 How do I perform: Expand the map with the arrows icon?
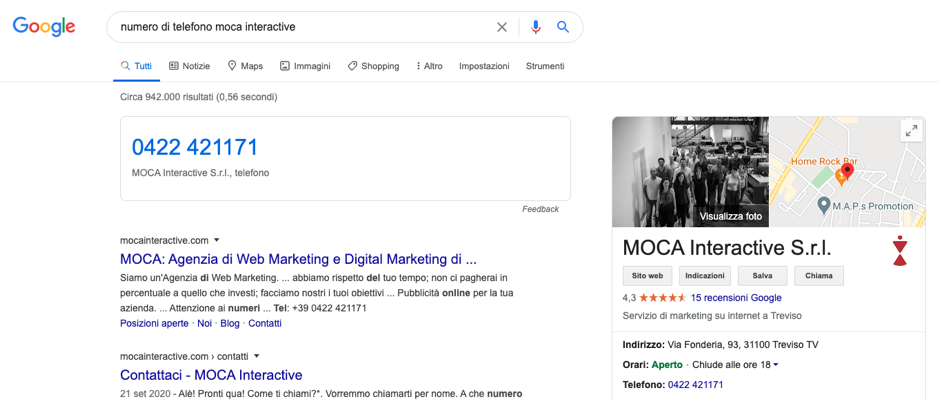click(911, 131)
